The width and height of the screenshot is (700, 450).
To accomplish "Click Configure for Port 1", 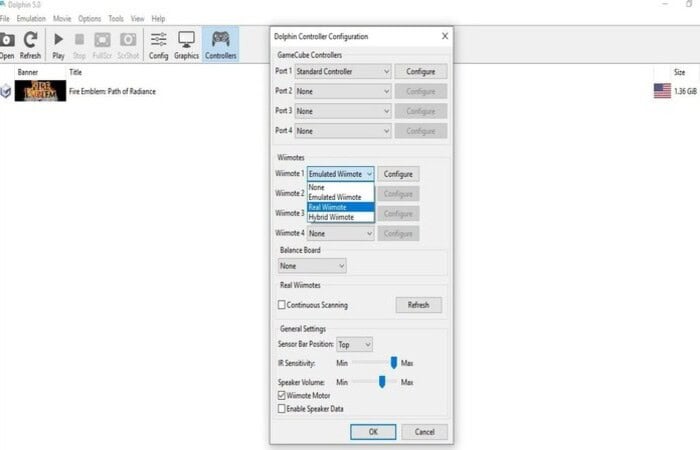I will (421, 71).
